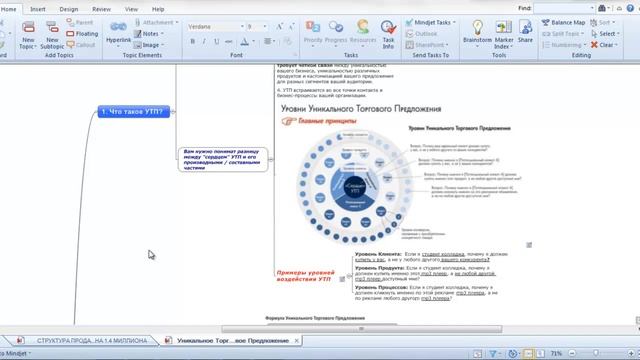Open the Hyperlink tool
This screenshot has width=640, height=360.
coord(118,33)
